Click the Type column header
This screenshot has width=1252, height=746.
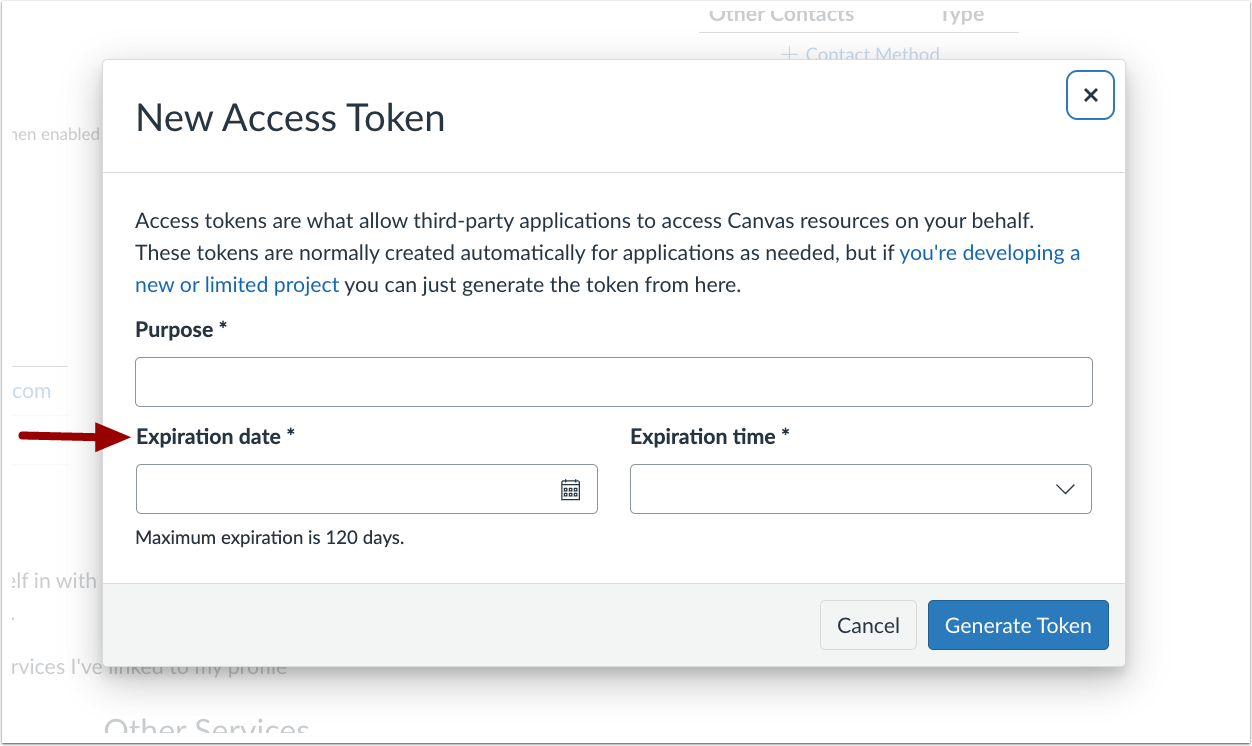click(x=962, y=14)
